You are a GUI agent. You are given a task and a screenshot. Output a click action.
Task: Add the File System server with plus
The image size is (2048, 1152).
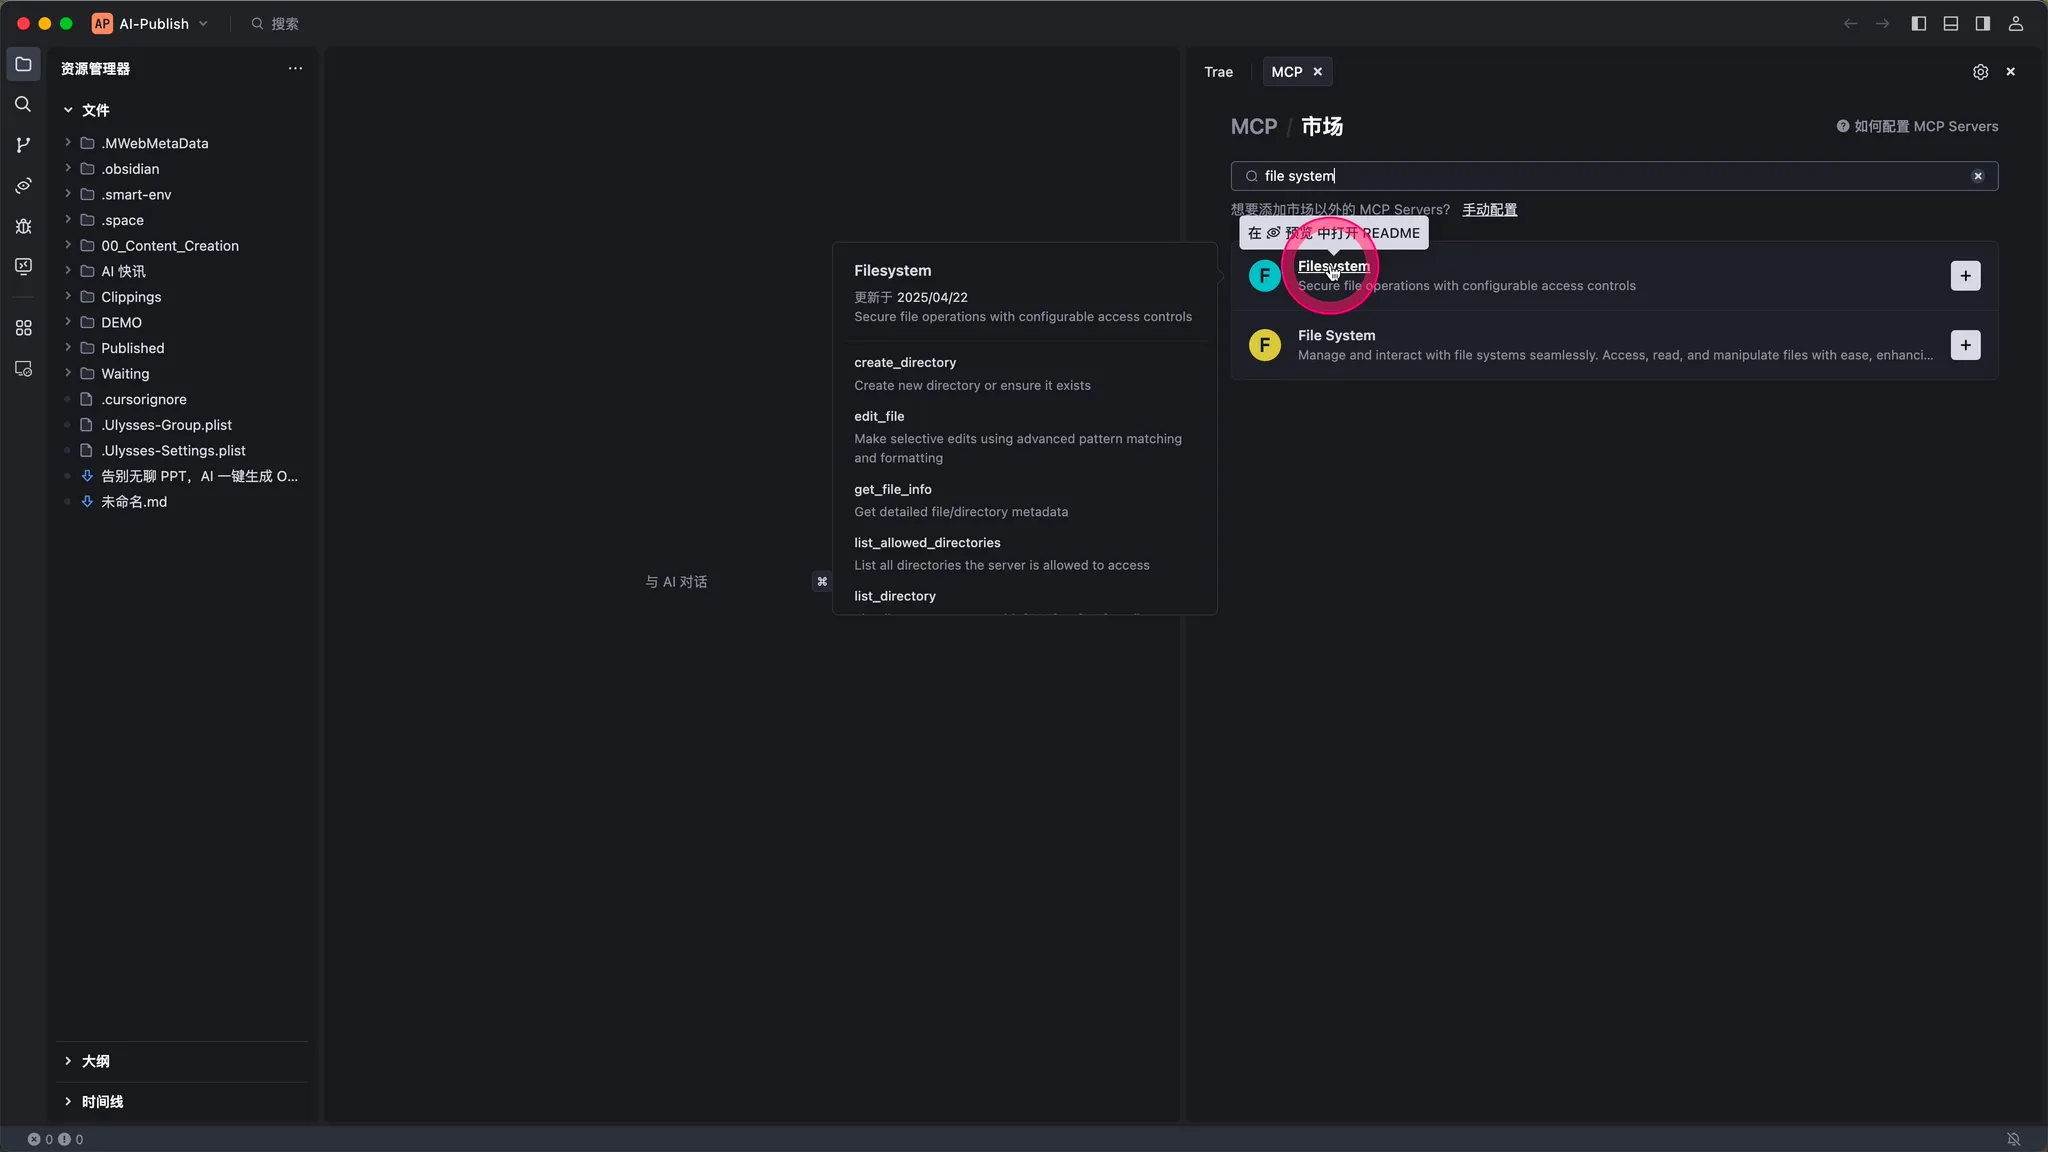(1965, 345)
